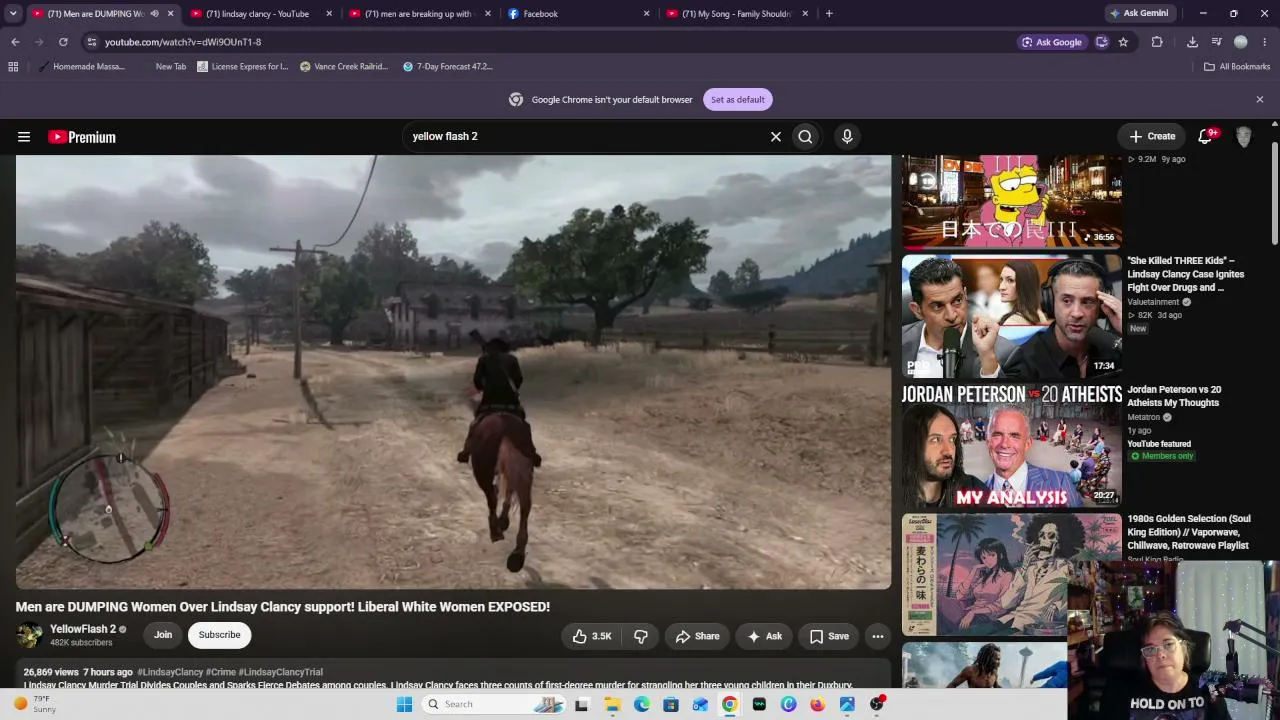Open the Create button
The width and height of the screenshot is (1280, 720).
tap(1152, 137)
